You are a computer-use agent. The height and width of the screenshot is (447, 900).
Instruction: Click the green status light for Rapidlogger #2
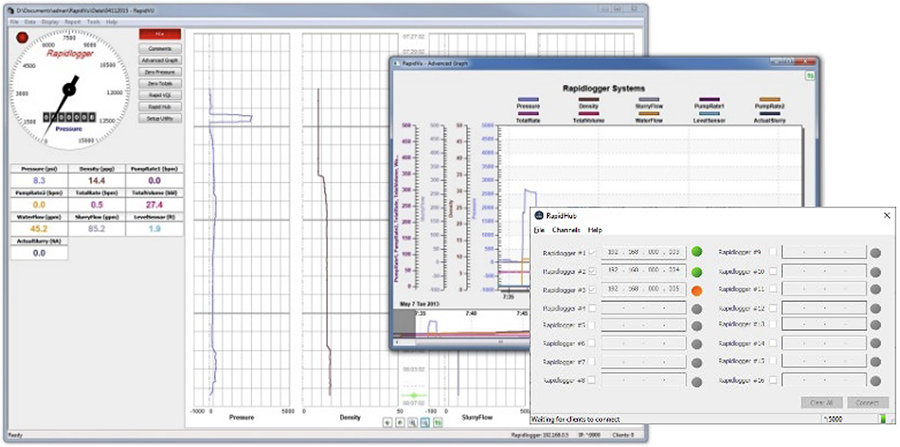coord(697,271)
